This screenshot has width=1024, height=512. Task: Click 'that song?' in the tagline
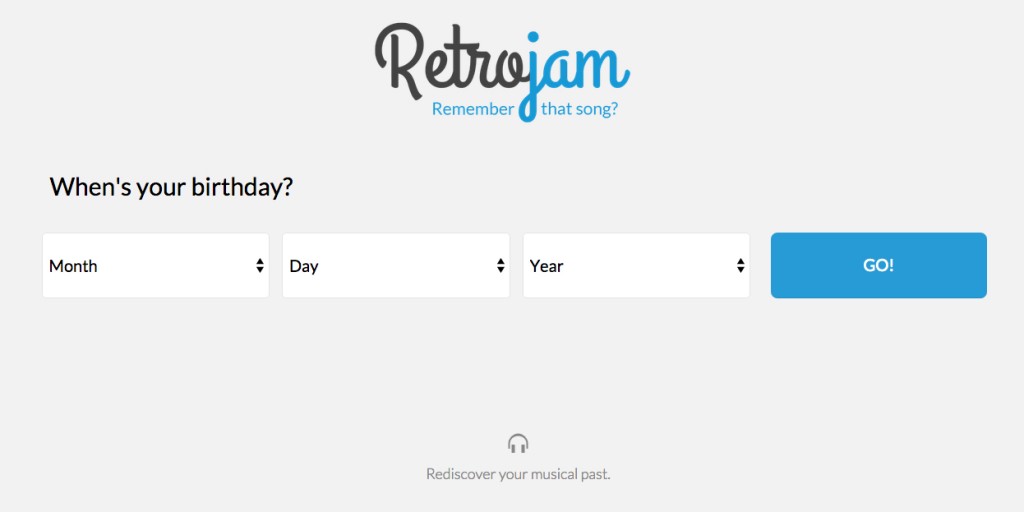579,109
